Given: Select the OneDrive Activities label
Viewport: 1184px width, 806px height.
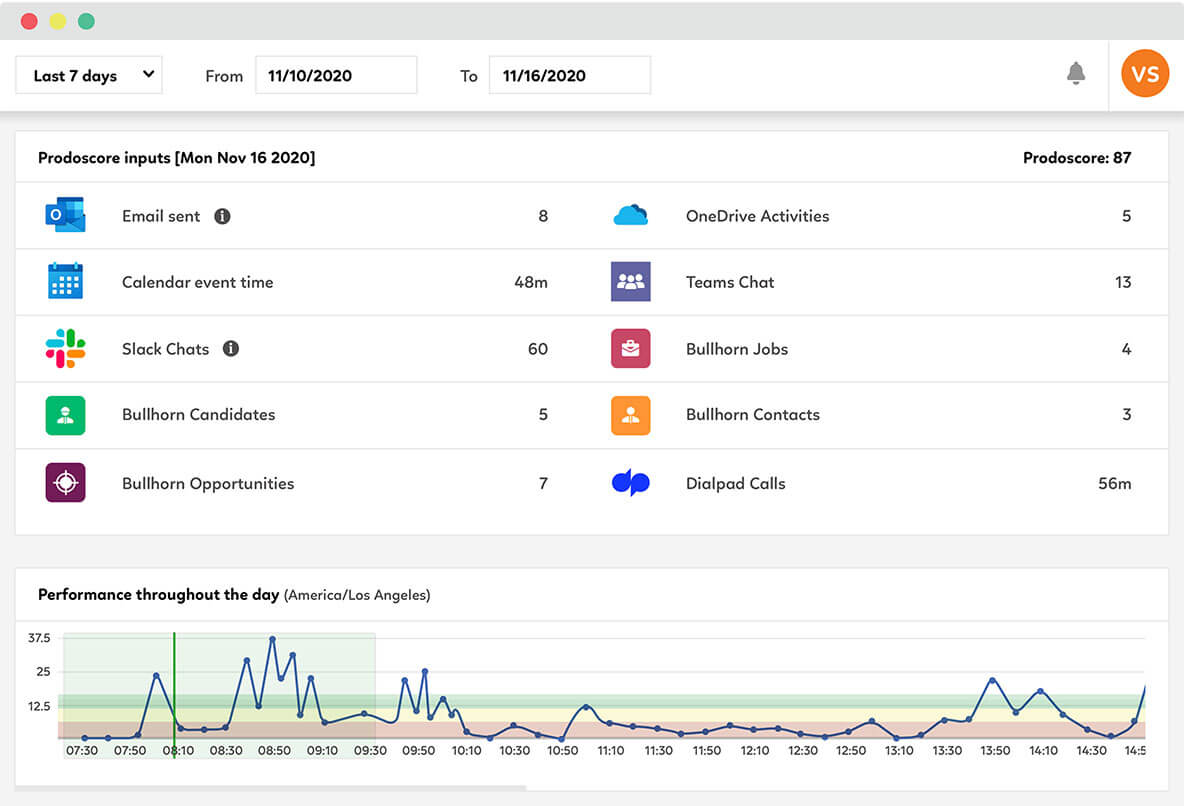Looking at the screenshot, I should [757, 216].
